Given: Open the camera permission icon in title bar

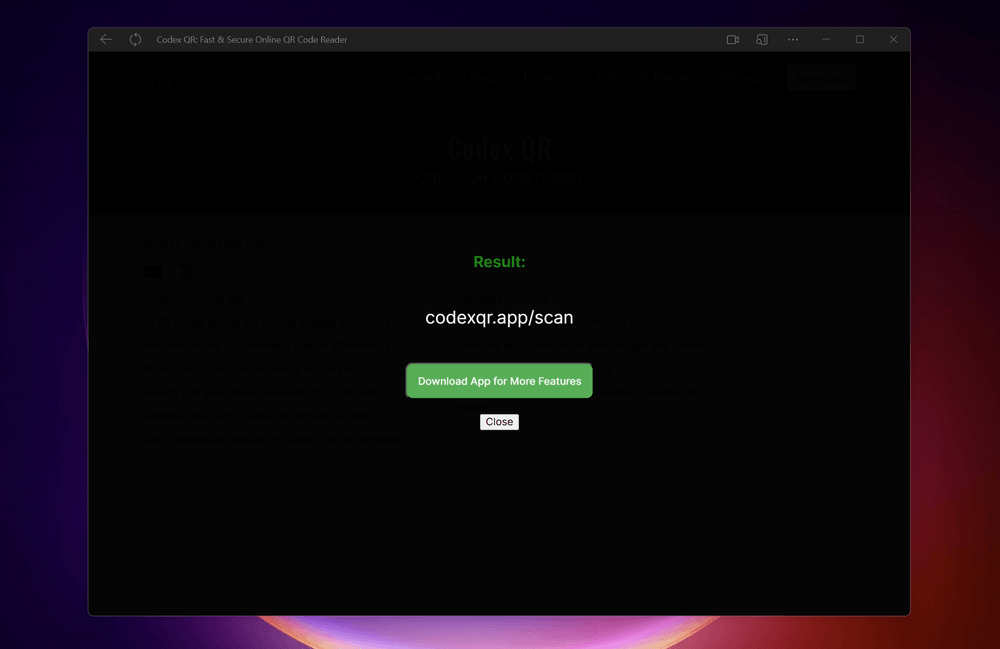Looking at the screenshot, I should coord(733,40).
